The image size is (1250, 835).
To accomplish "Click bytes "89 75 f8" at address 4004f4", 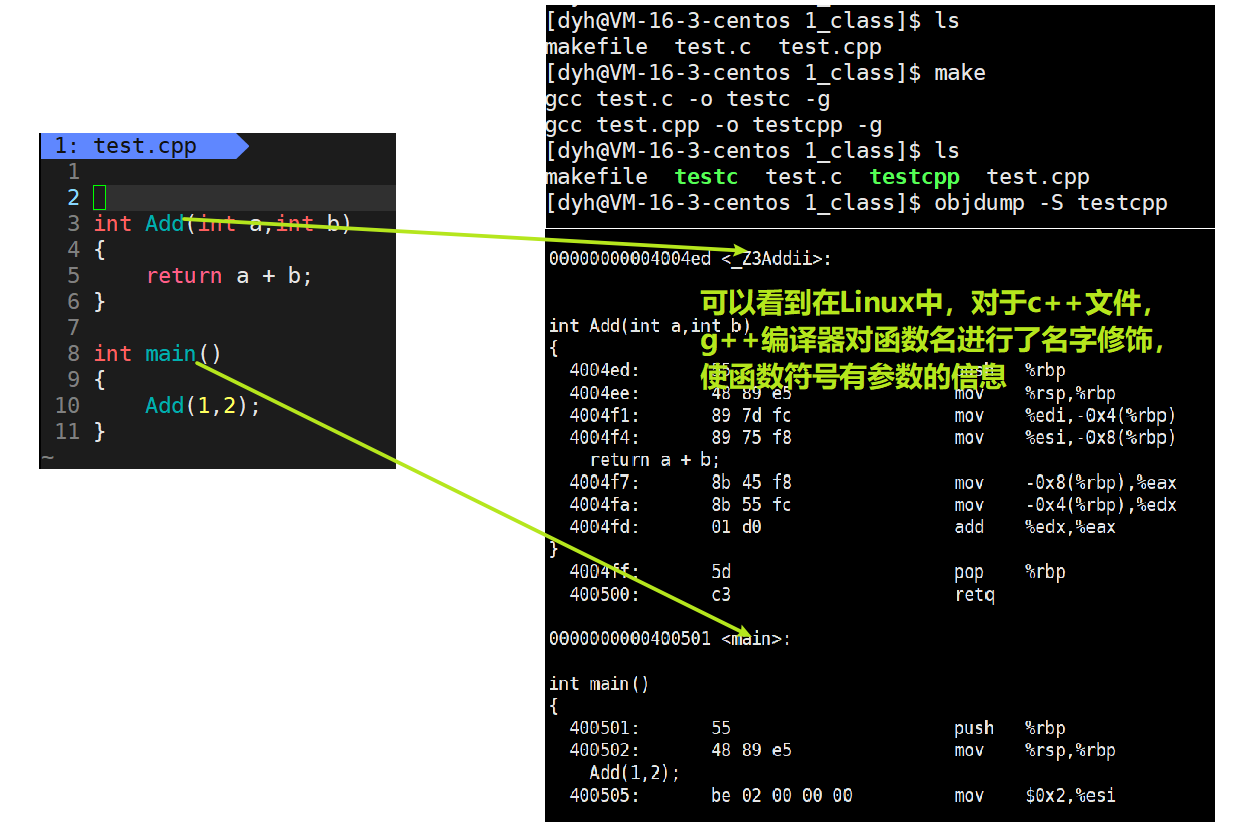I will click(751, 437).
